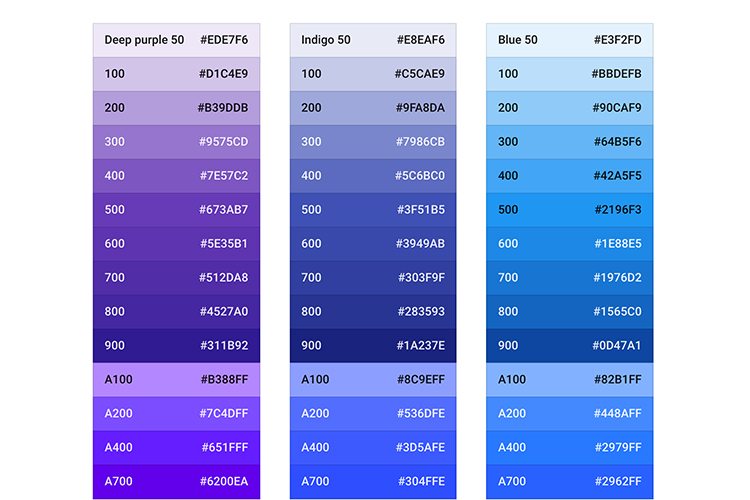The image size is (750, 500).
Task: Pick the Indigo 500 #3F51B5 swatch
Action: 373,210
